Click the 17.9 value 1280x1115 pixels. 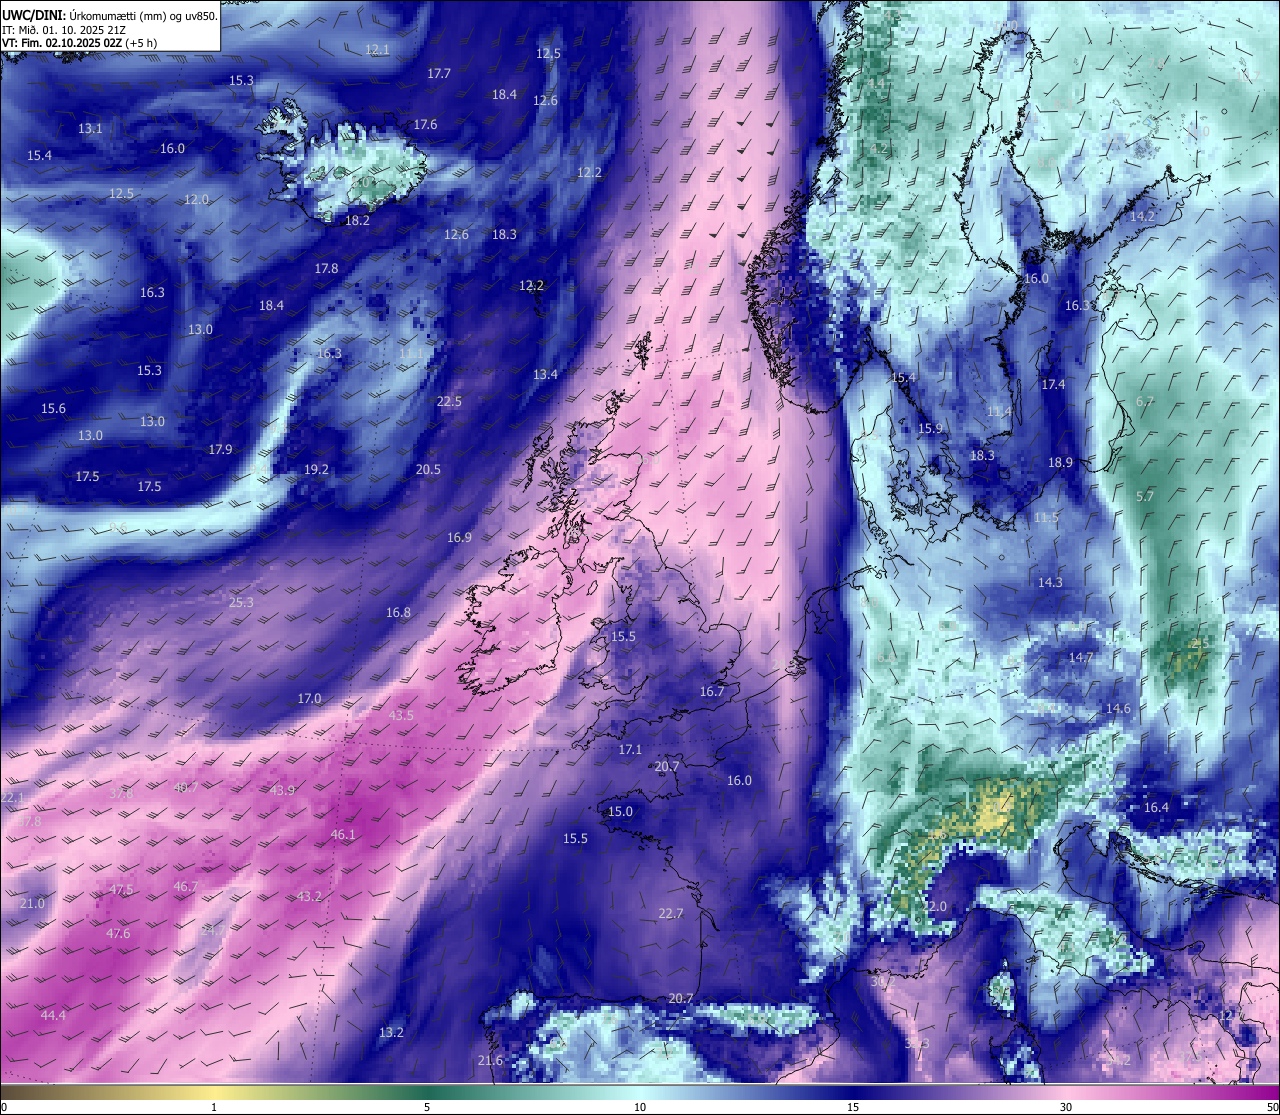(x=220, y=450)
